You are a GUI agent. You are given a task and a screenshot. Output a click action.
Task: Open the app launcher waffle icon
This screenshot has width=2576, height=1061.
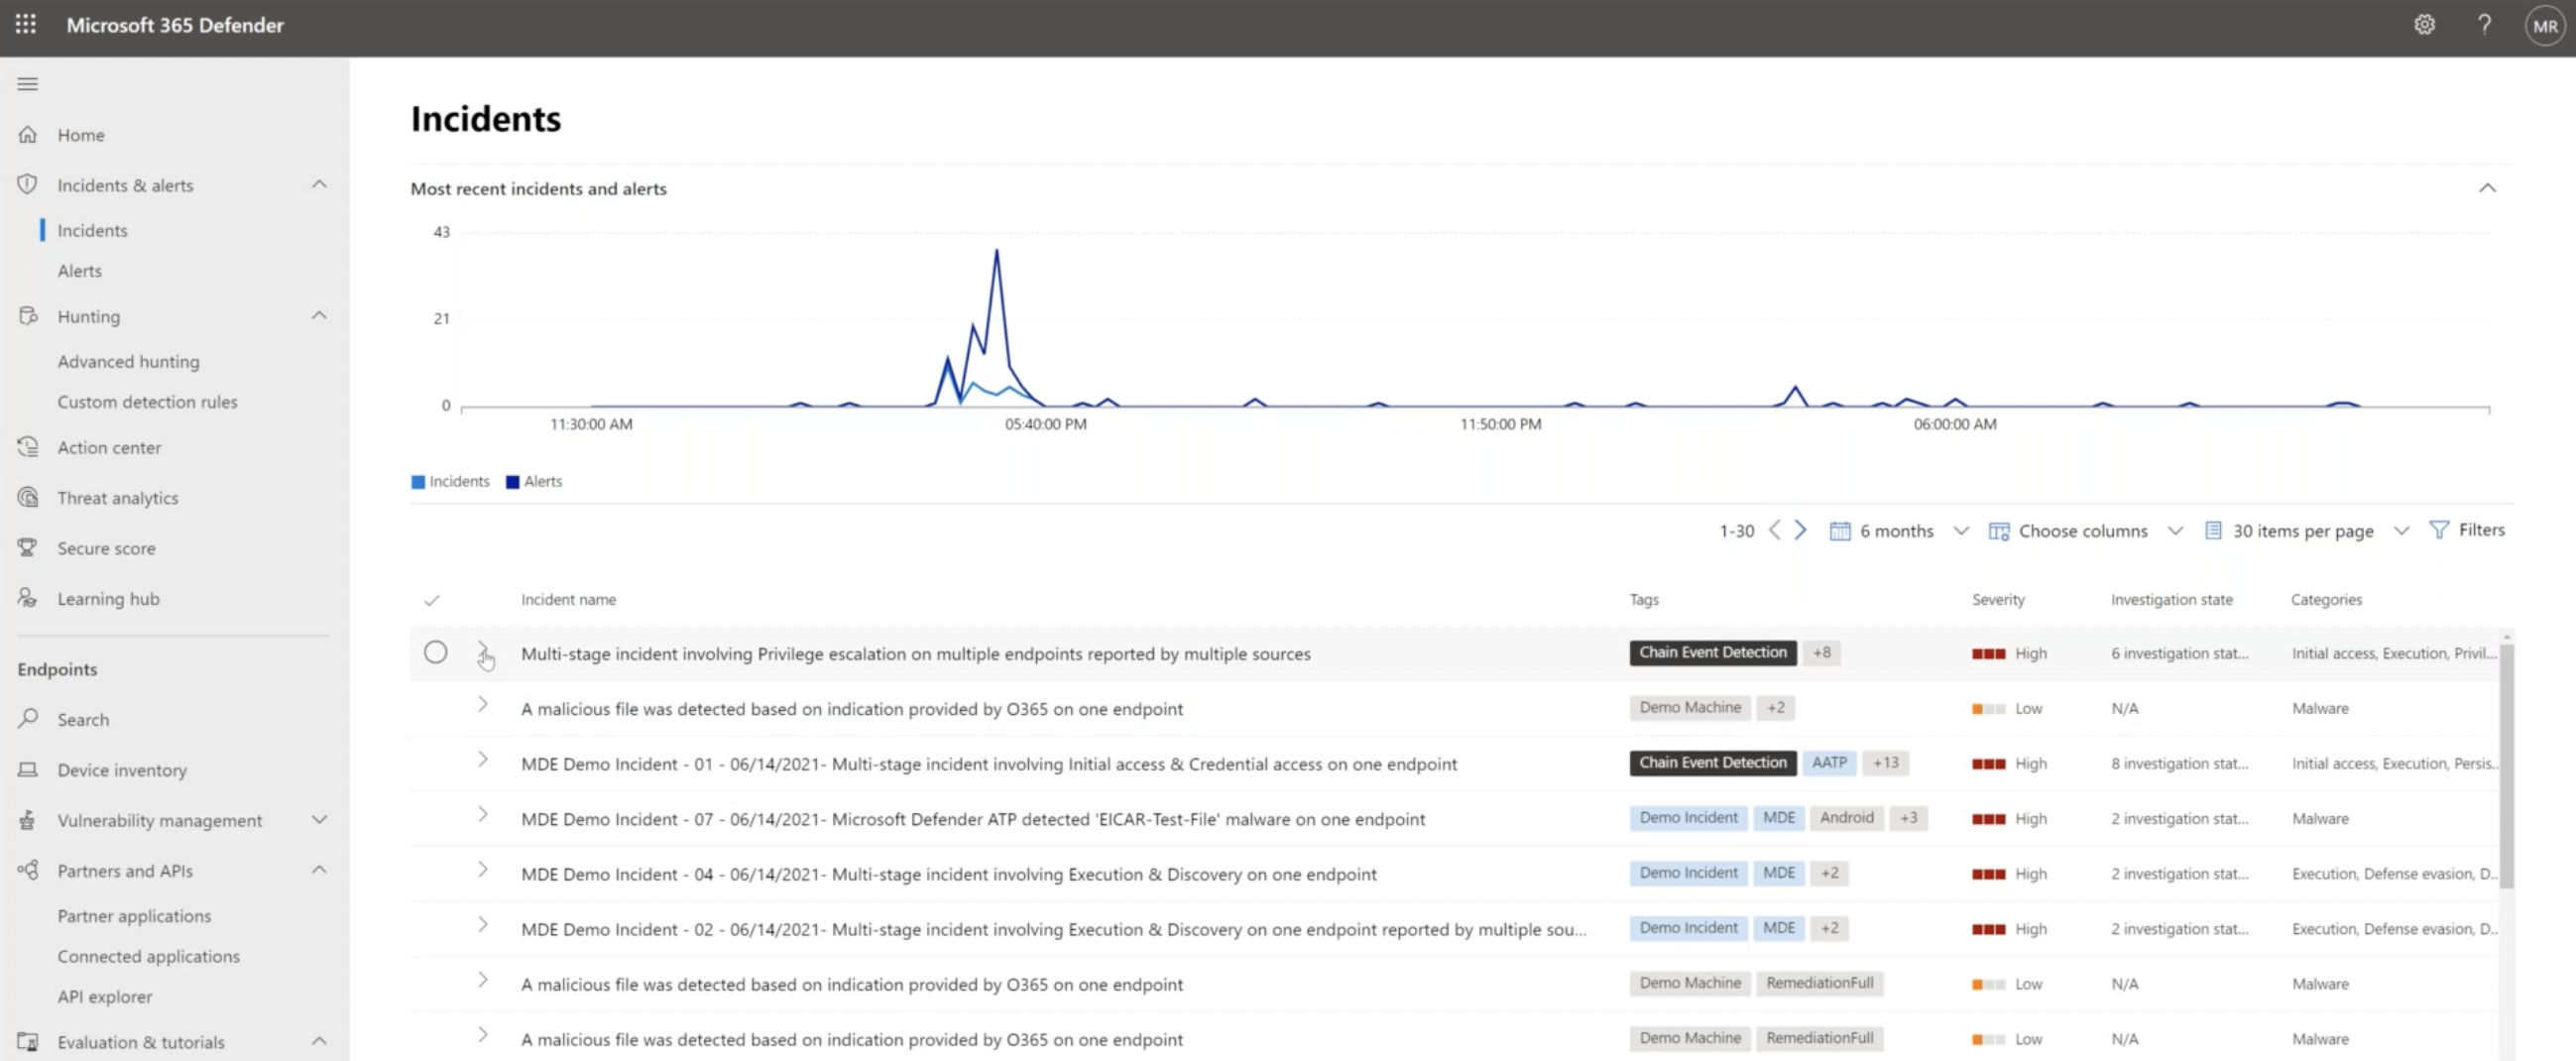(x=26, y=24)
